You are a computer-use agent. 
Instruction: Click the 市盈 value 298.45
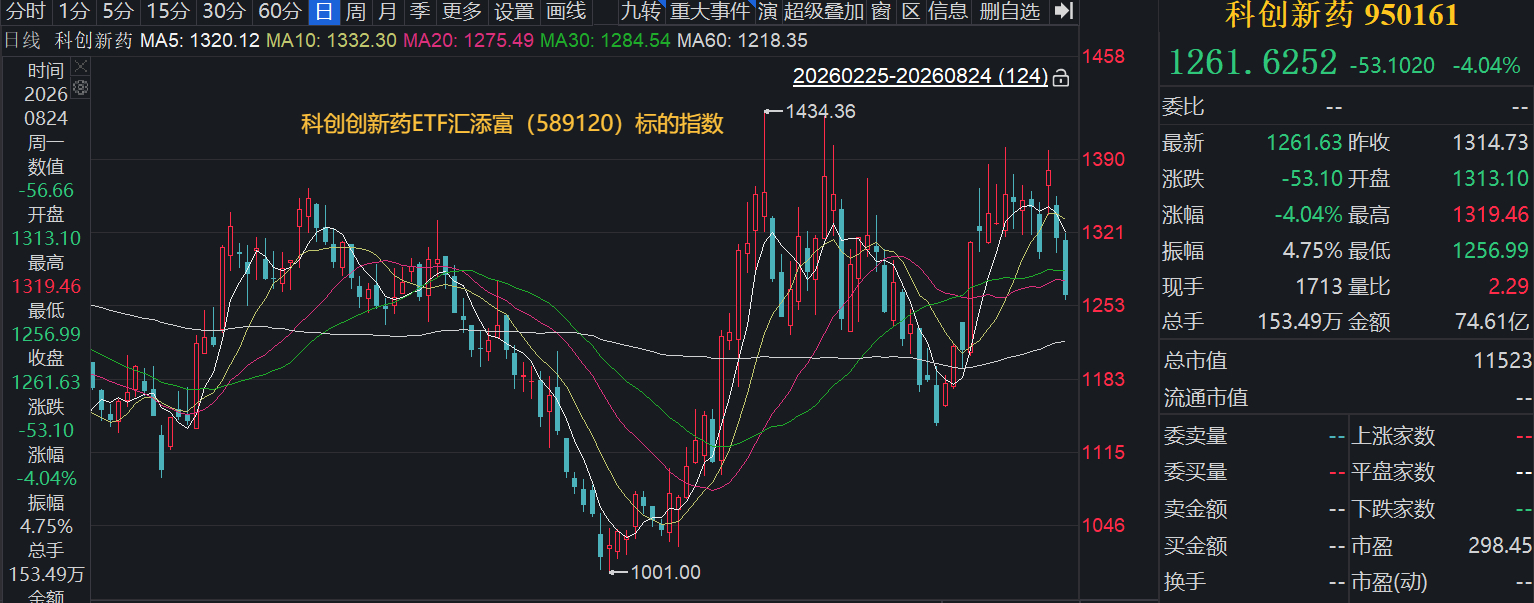1498,546
